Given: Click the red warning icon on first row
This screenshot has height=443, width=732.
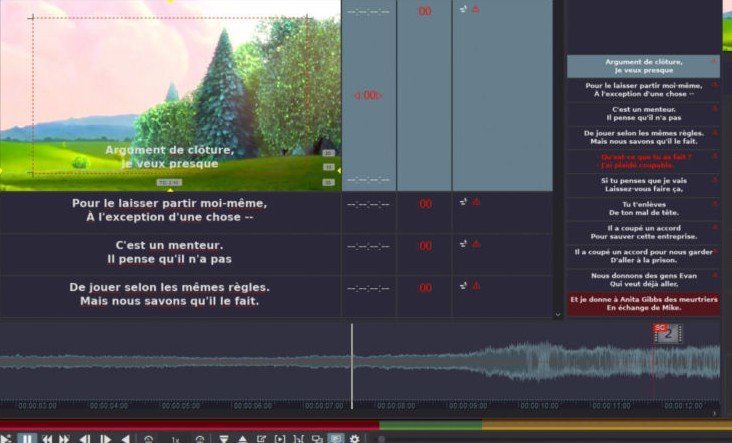Looking at the screenshot, I should click(476, 9).
